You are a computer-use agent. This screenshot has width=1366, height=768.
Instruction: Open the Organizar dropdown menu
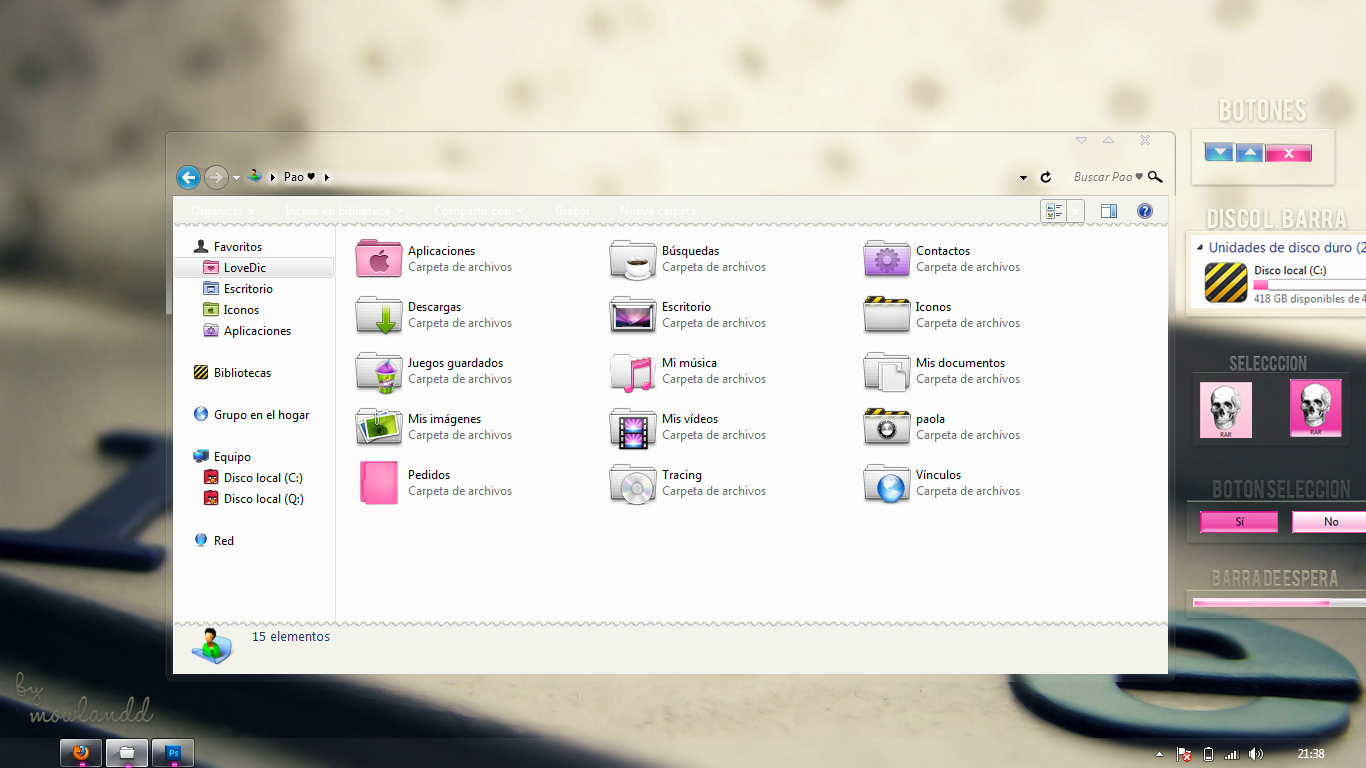[220, 211]
